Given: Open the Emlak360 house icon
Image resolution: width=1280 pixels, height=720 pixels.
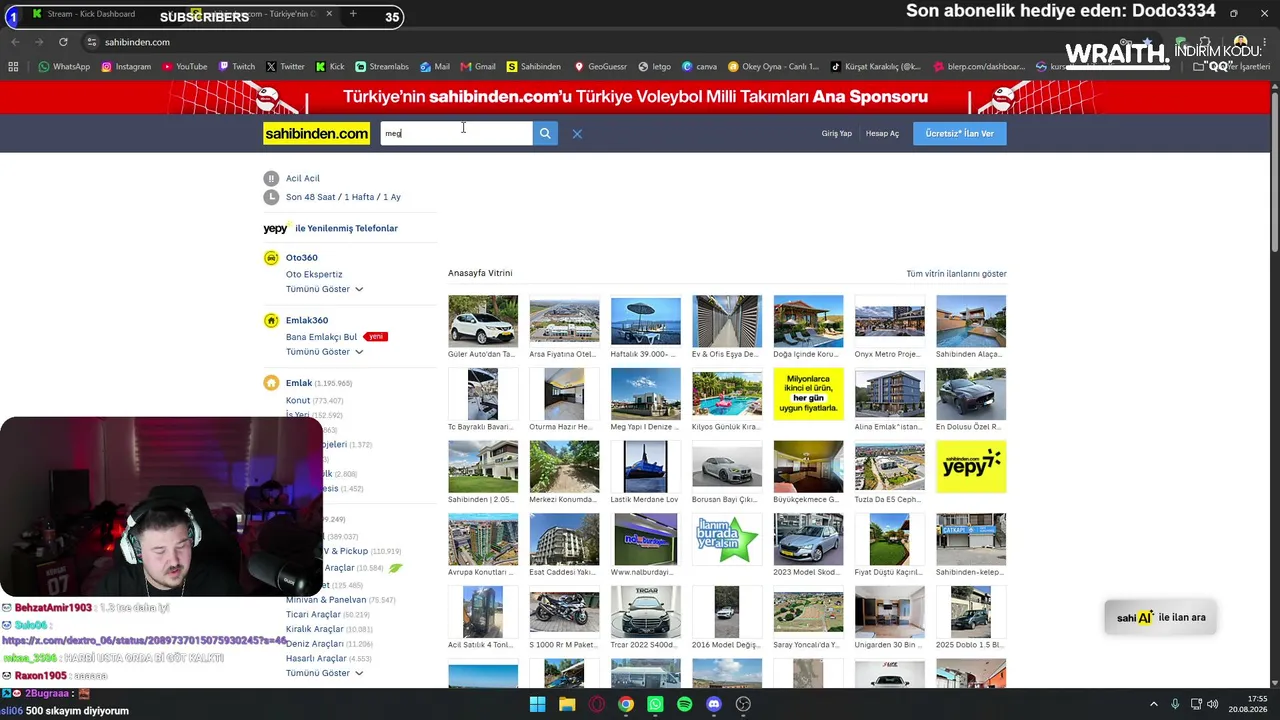Looking at the screenshot, I should pos(271,321).
